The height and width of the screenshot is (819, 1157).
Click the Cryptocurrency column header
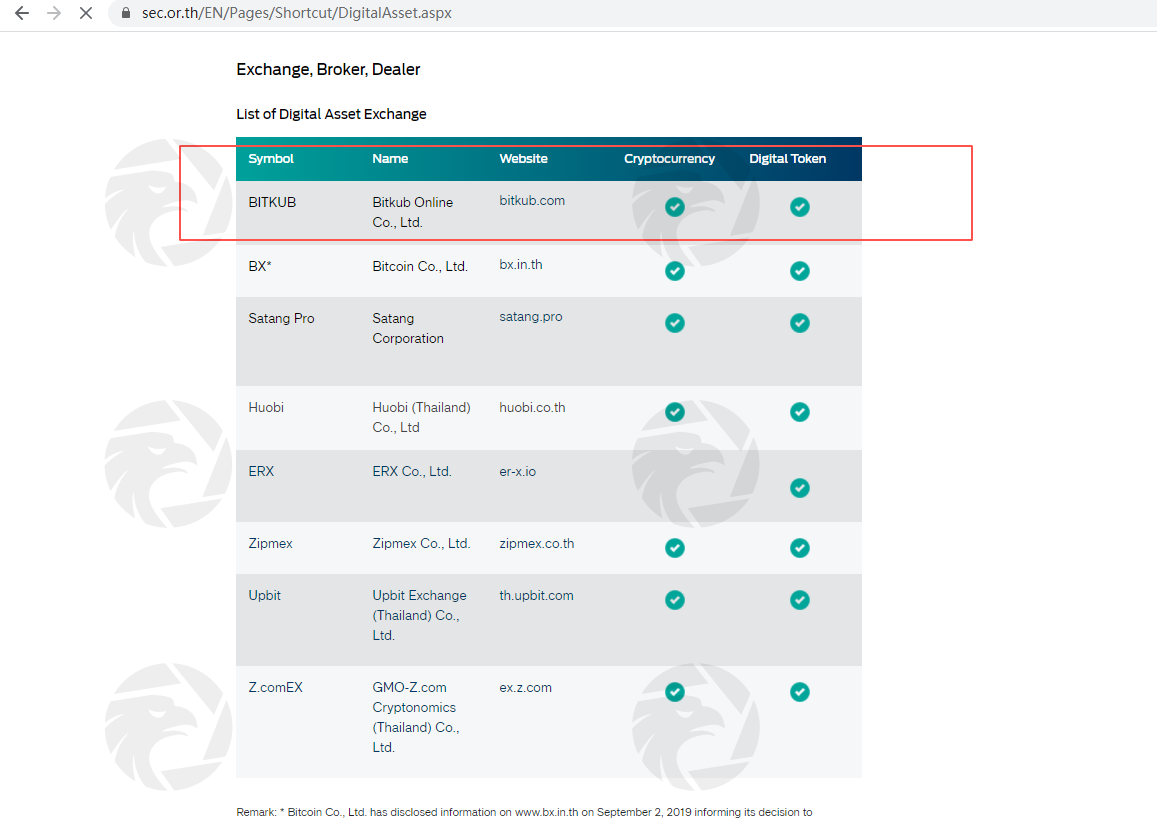coord(669,159)
